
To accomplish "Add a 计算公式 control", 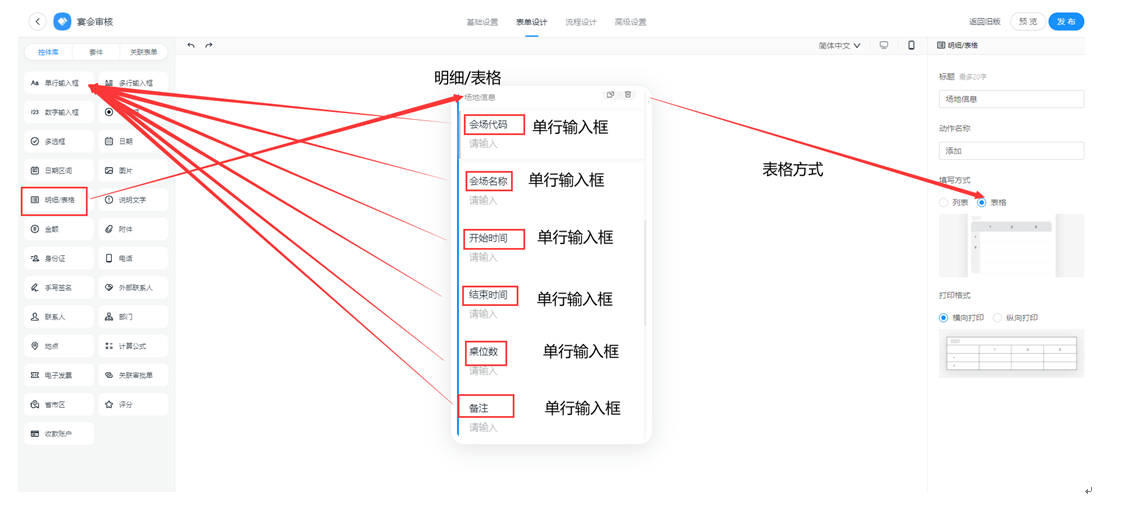I will (133, 346).
